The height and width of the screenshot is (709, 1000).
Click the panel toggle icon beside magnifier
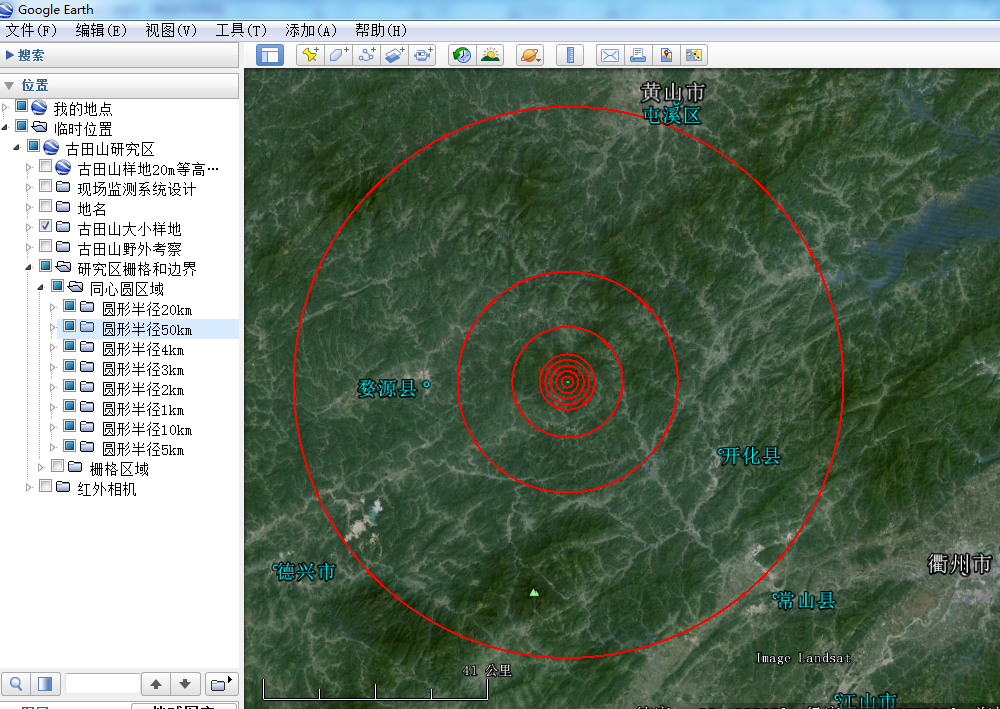point(45,684)
